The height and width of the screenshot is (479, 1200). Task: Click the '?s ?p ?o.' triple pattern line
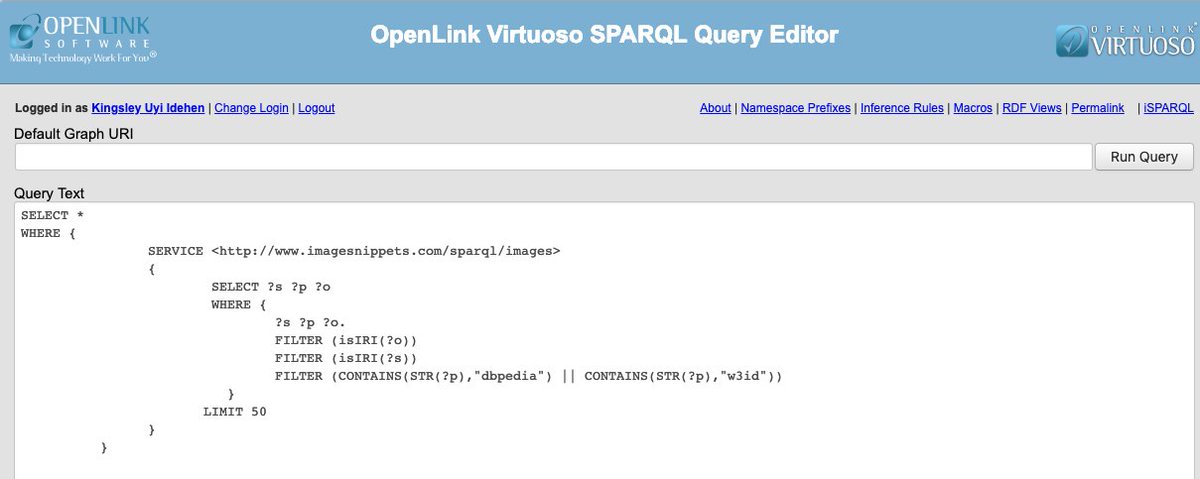tap(310, 323)
